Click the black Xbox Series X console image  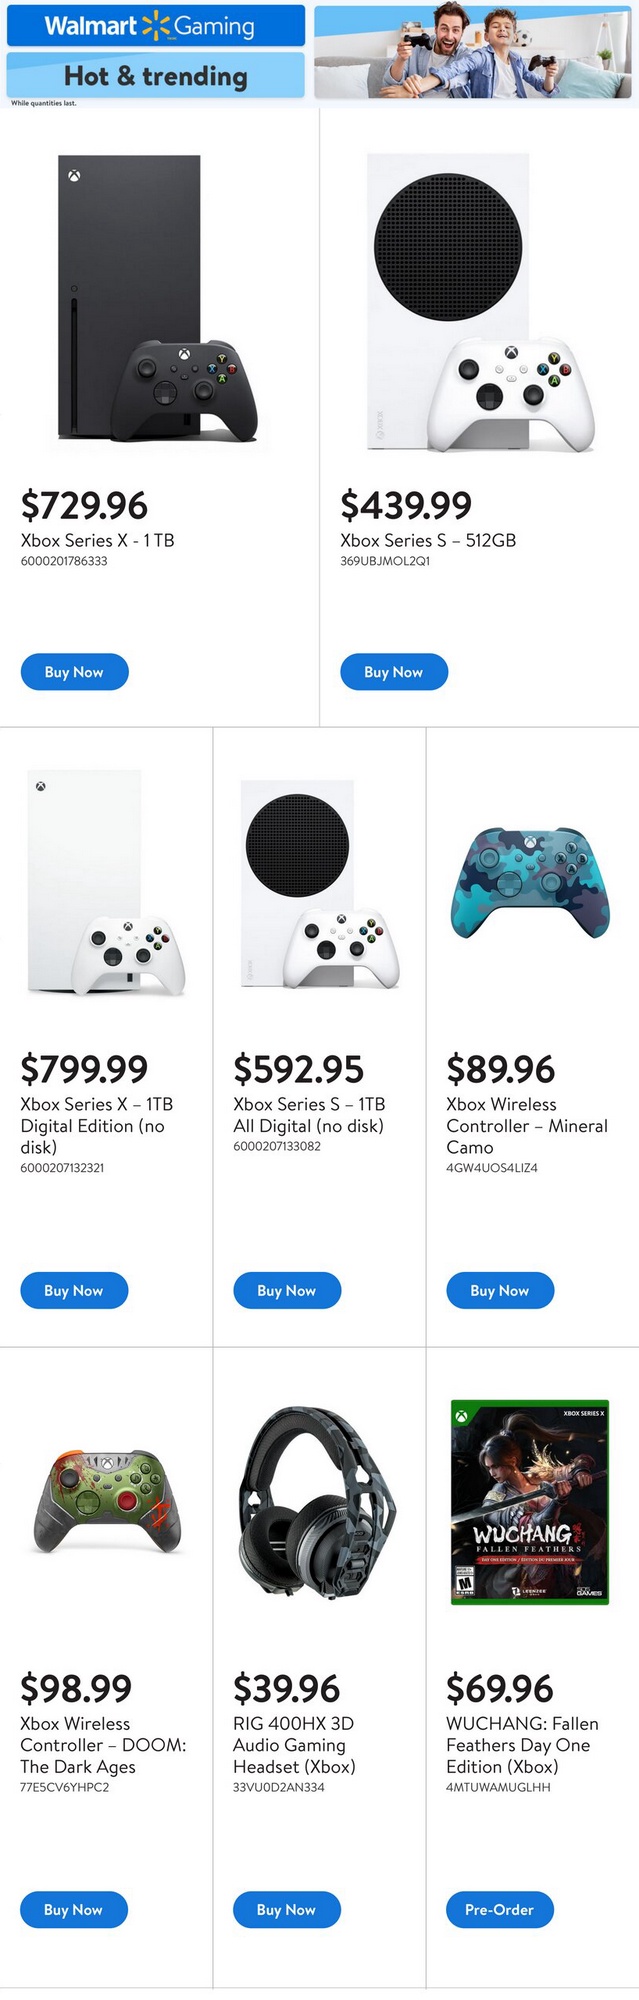coord(158,298)
